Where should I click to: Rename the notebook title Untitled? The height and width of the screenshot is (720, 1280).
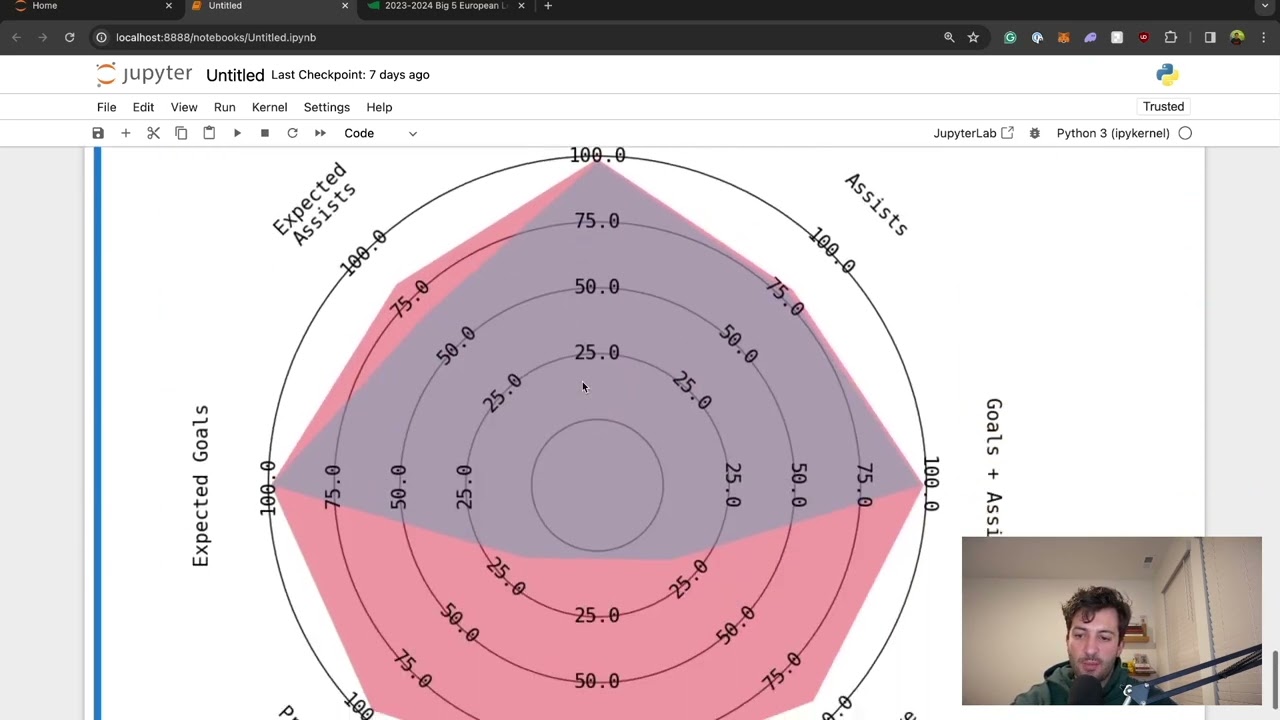[x=235, y=75]
